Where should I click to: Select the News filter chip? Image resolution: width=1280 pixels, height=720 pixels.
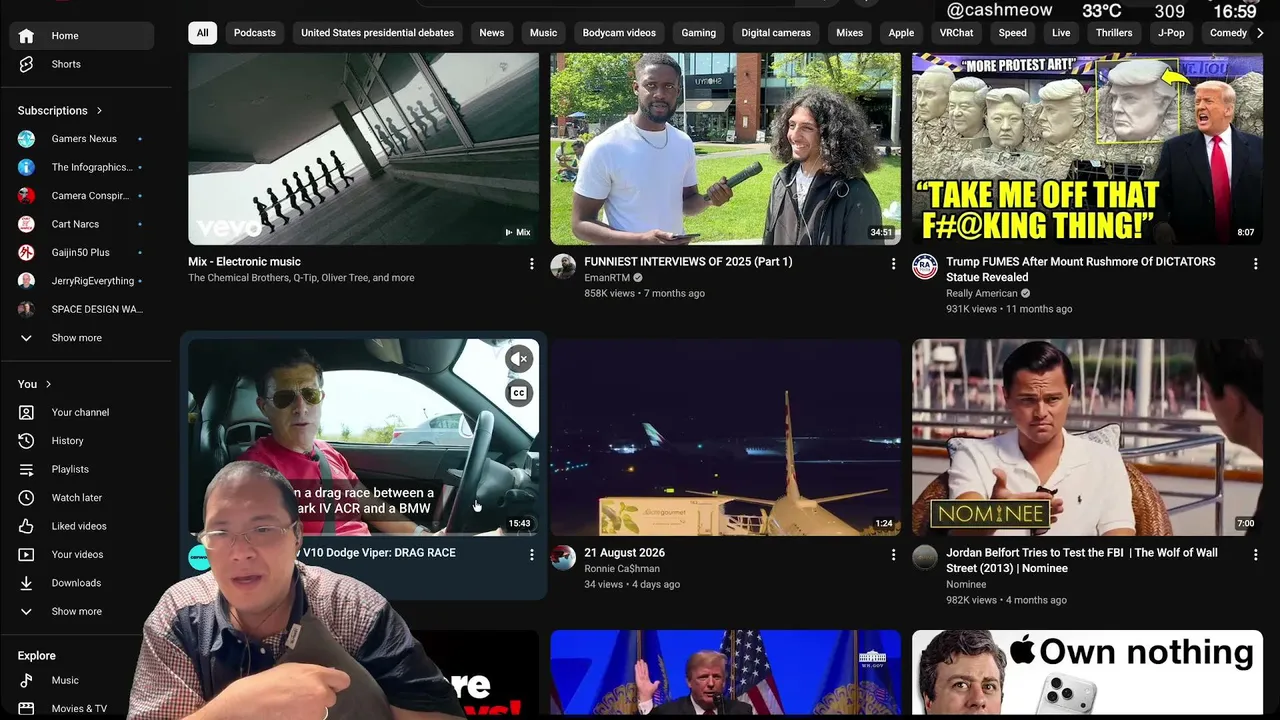click(x=492, y=33)
